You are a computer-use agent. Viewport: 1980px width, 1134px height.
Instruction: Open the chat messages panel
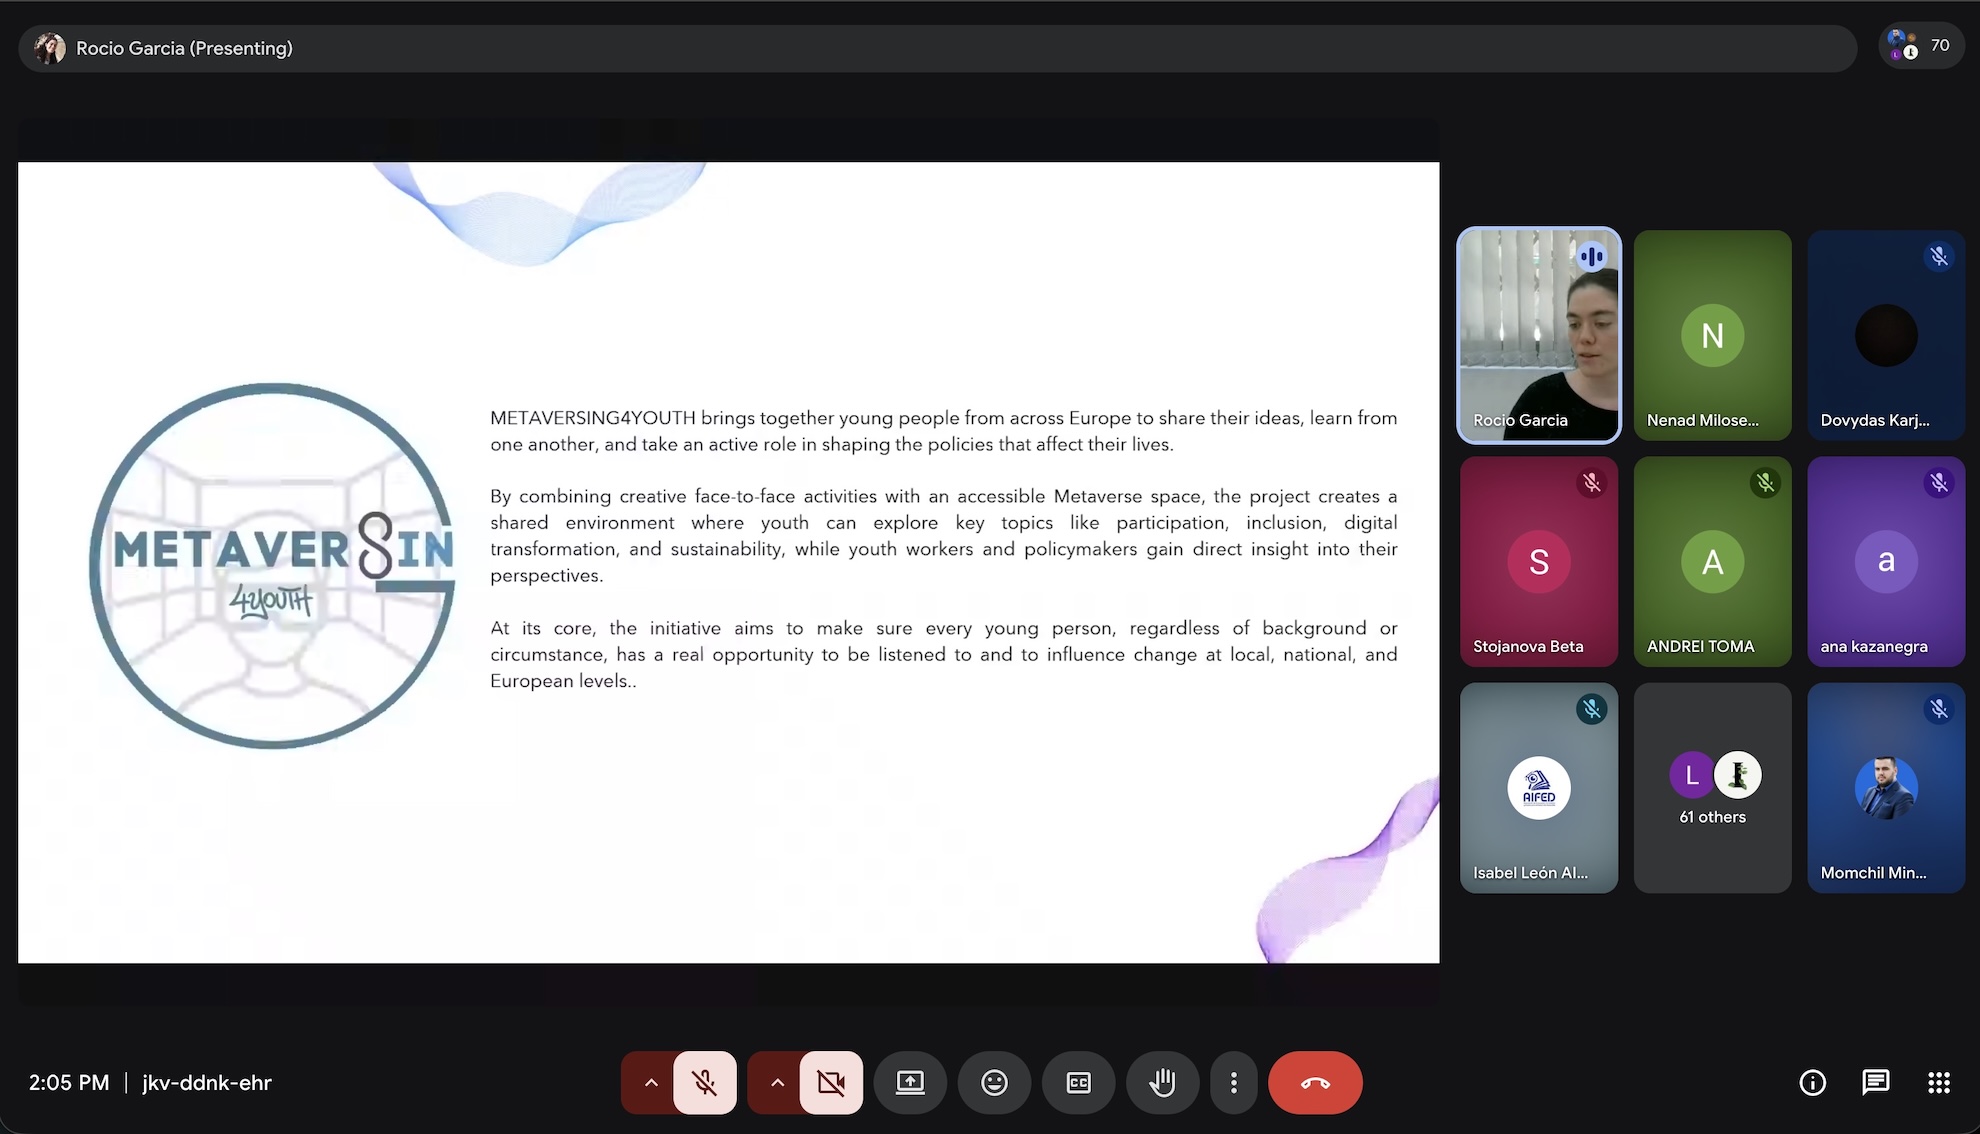(1876, 1082)
